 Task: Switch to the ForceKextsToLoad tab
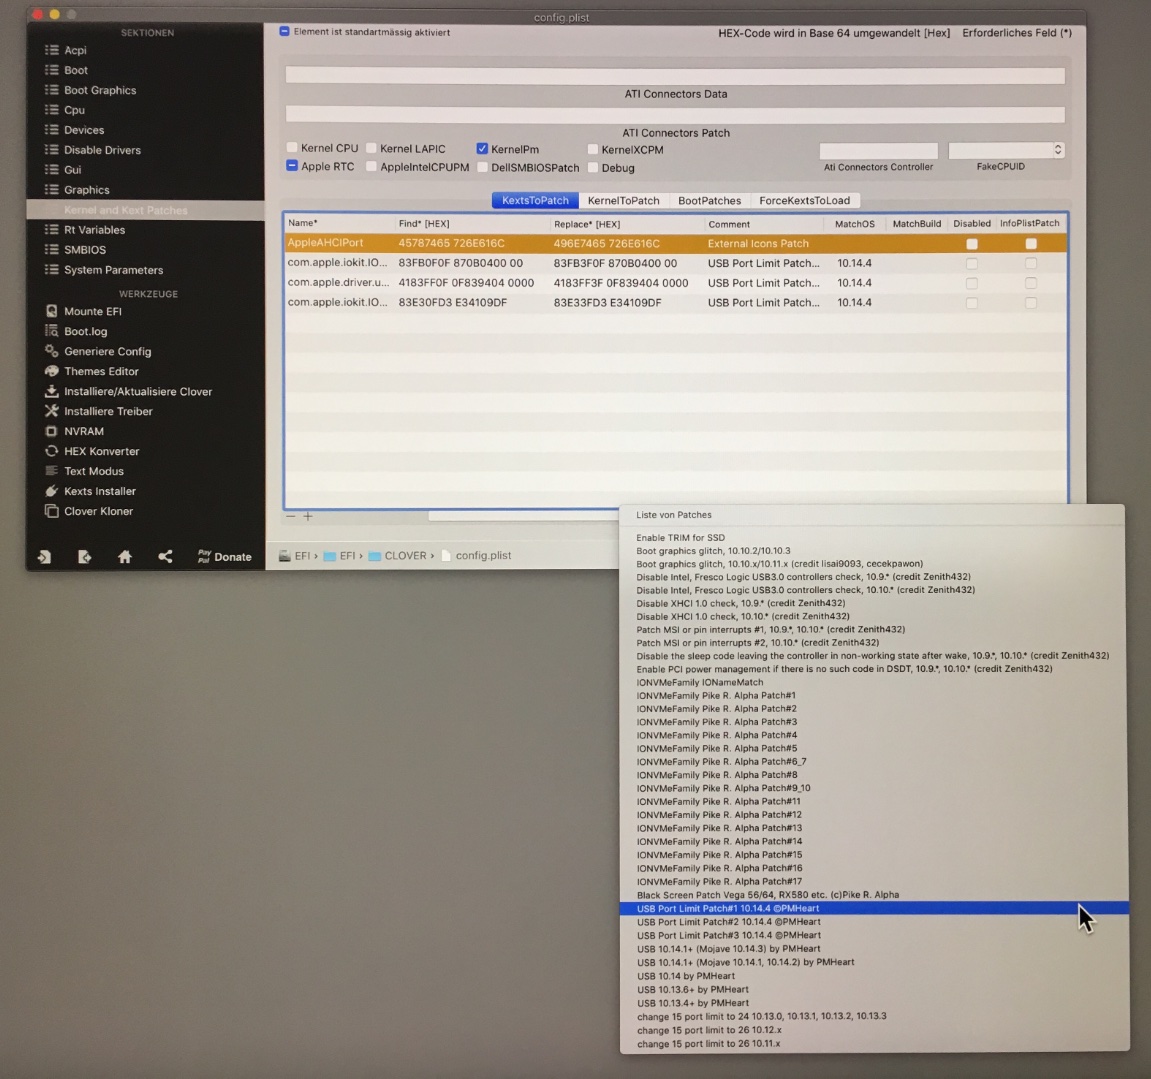click(x=805, y=200)
